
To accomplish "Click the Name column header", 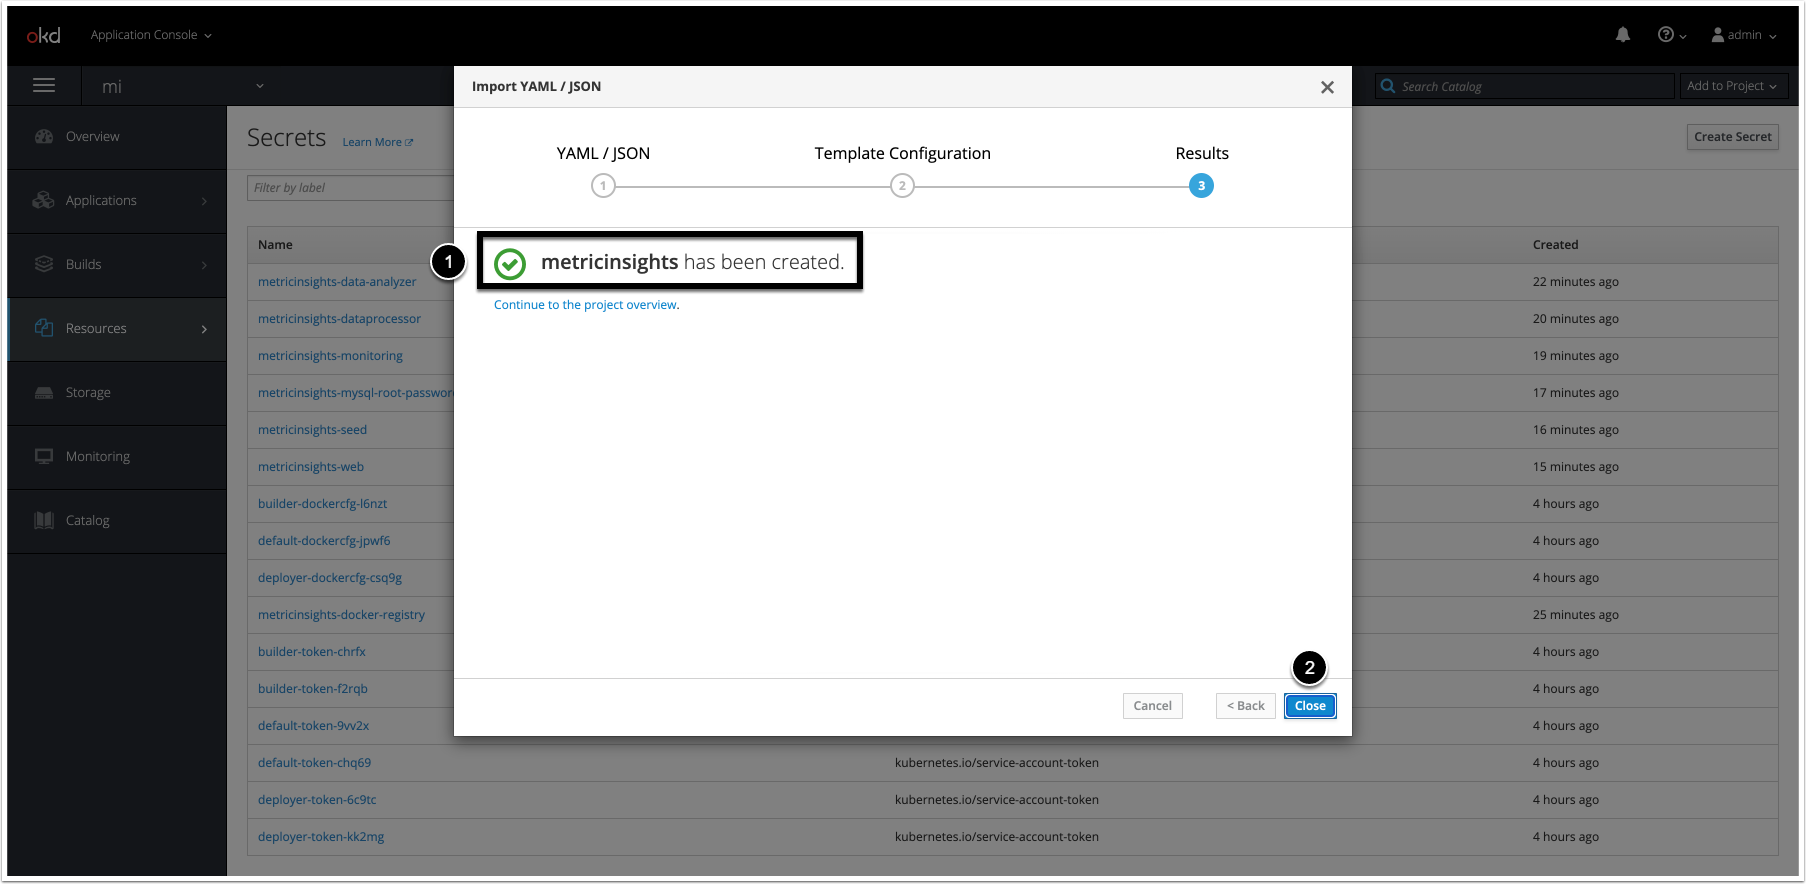I will coord(275,245).
